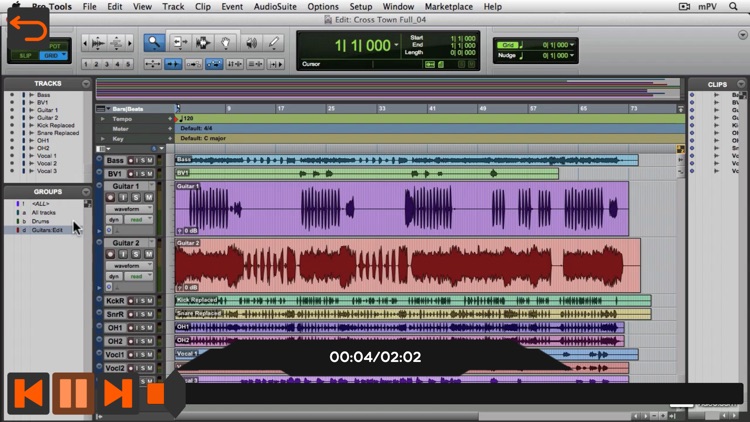Select Kick Replaced in Tracks list
750x422 pixels.
(x=55, y=125)
